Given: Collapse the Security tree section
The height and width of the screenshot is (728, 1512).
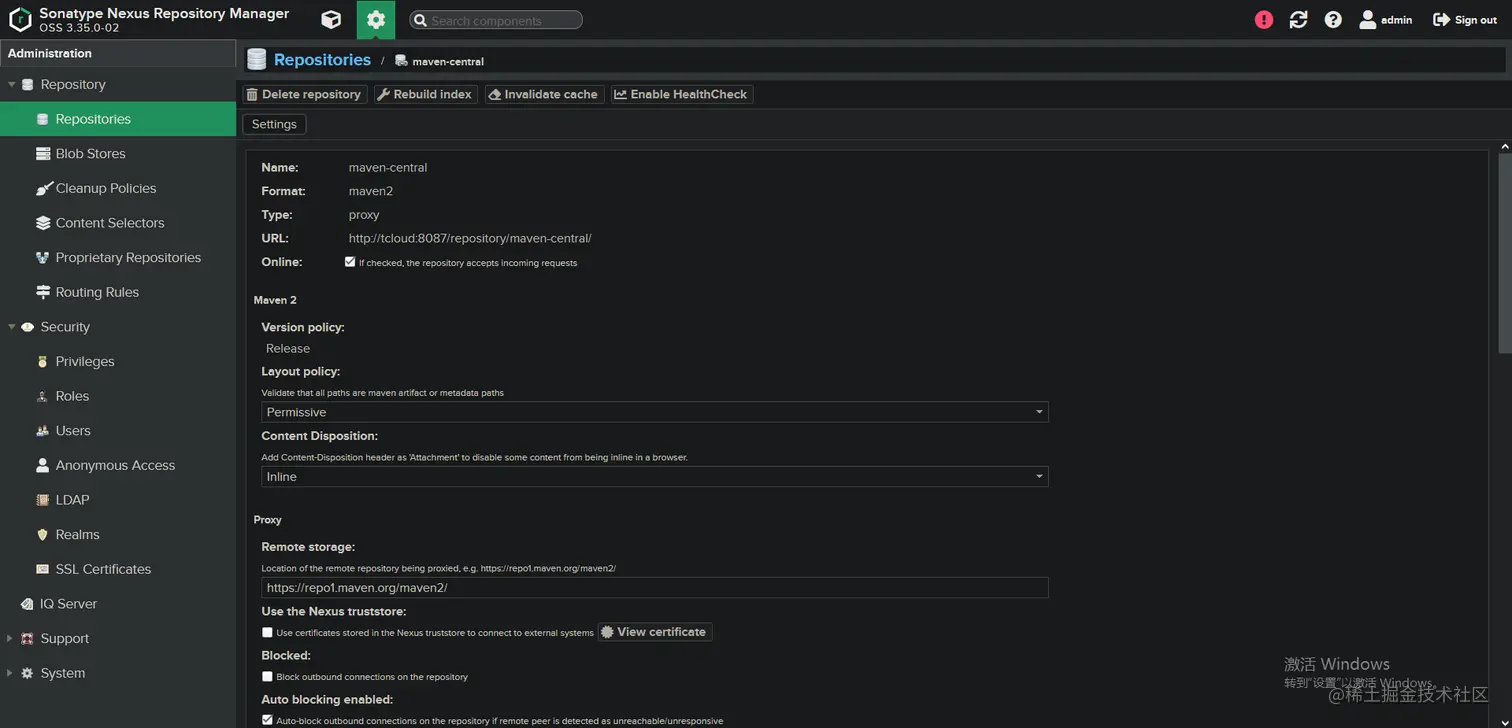Looking at the screenshot, I should [11, 327].
